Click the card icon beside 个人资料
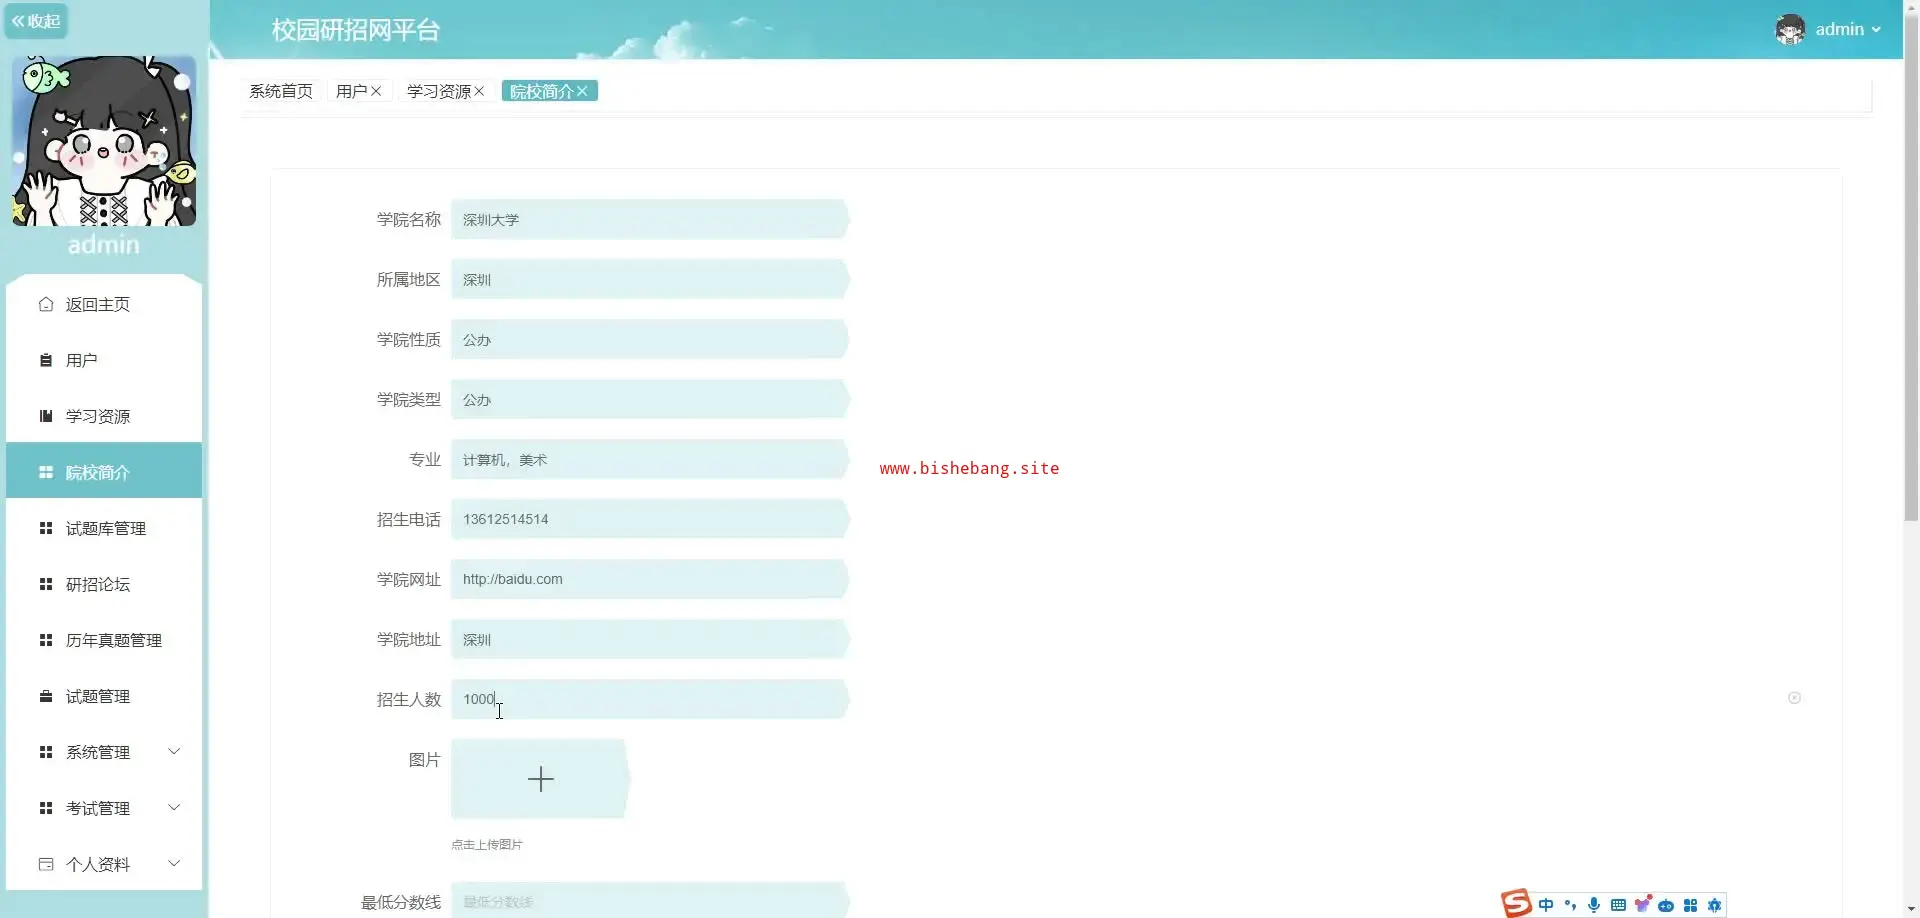Screen dimensions: 1920x918 tap(46, 864)
